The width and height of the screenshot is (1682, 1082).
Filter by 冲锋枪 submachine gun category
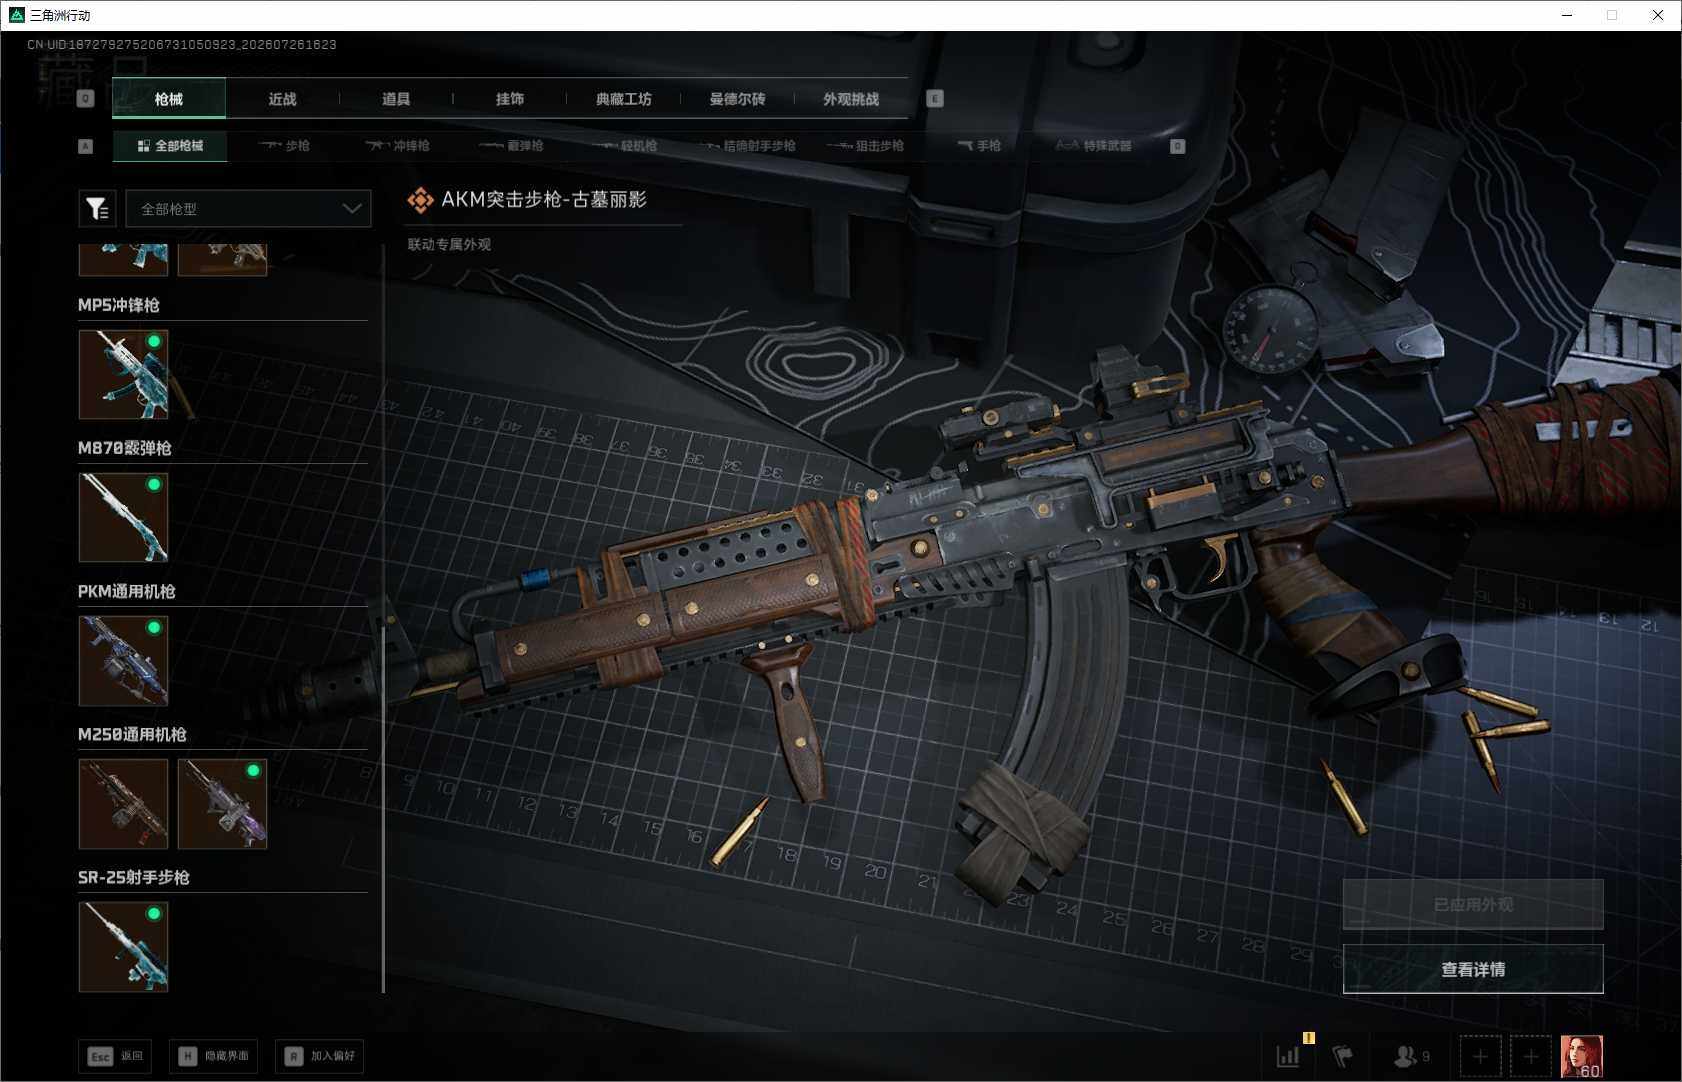(397, 146)
